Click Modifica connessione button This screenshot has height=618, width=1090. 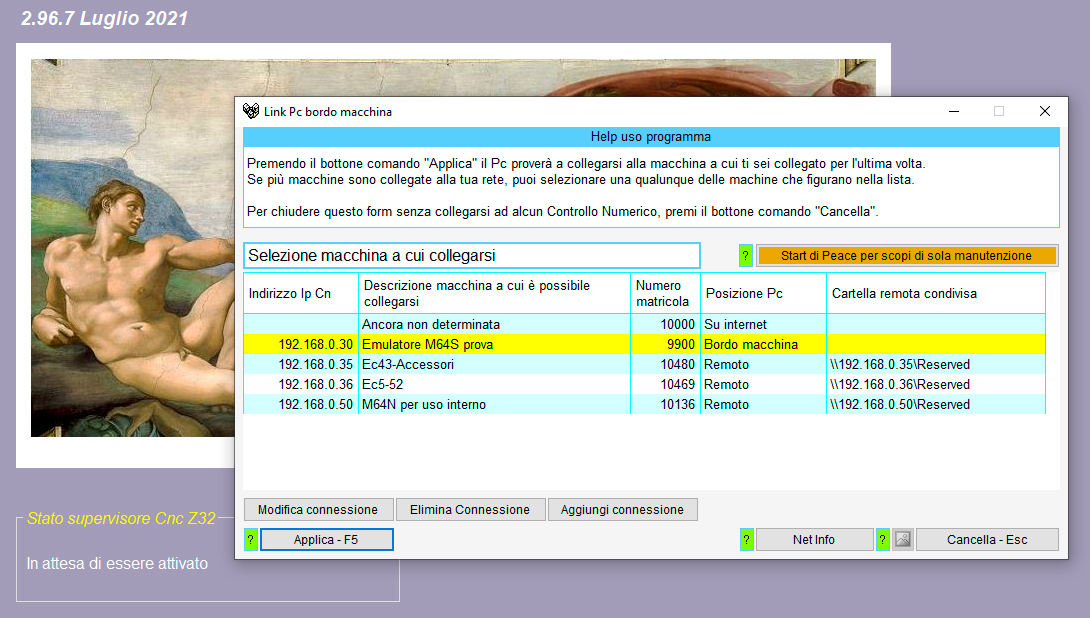318,510
